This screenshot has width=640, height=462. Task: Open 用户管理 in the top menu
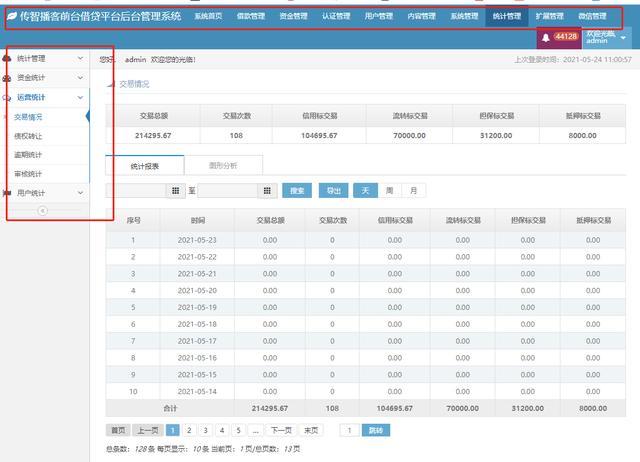[x=379, y=16]
